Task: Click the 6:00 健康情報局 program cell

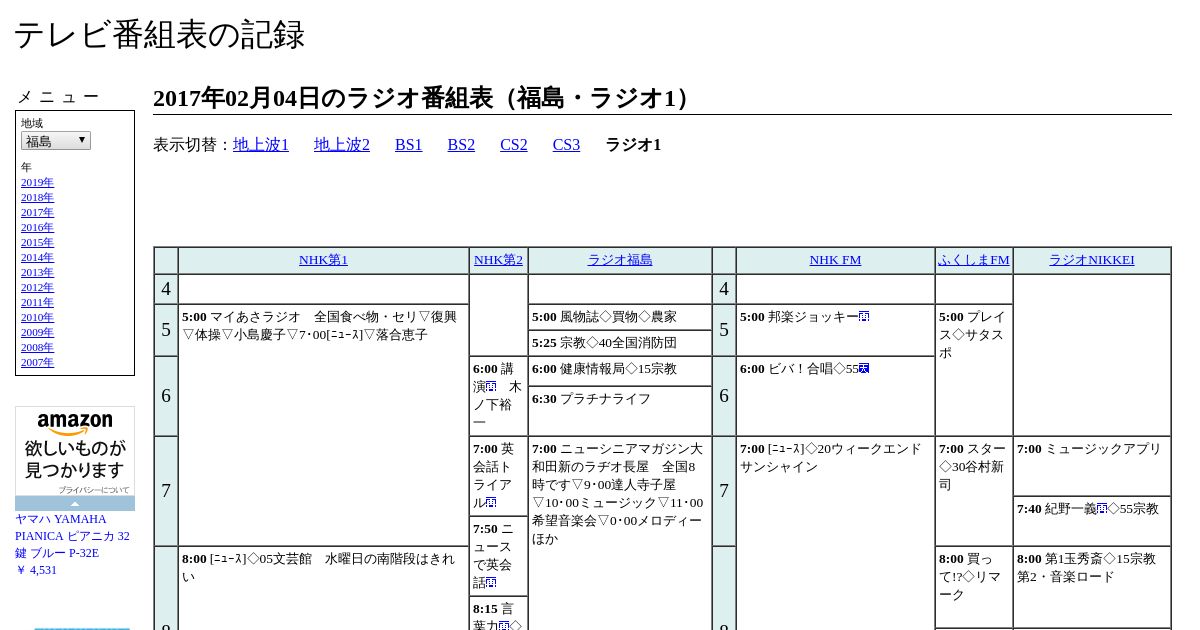Action: [620, 371]
